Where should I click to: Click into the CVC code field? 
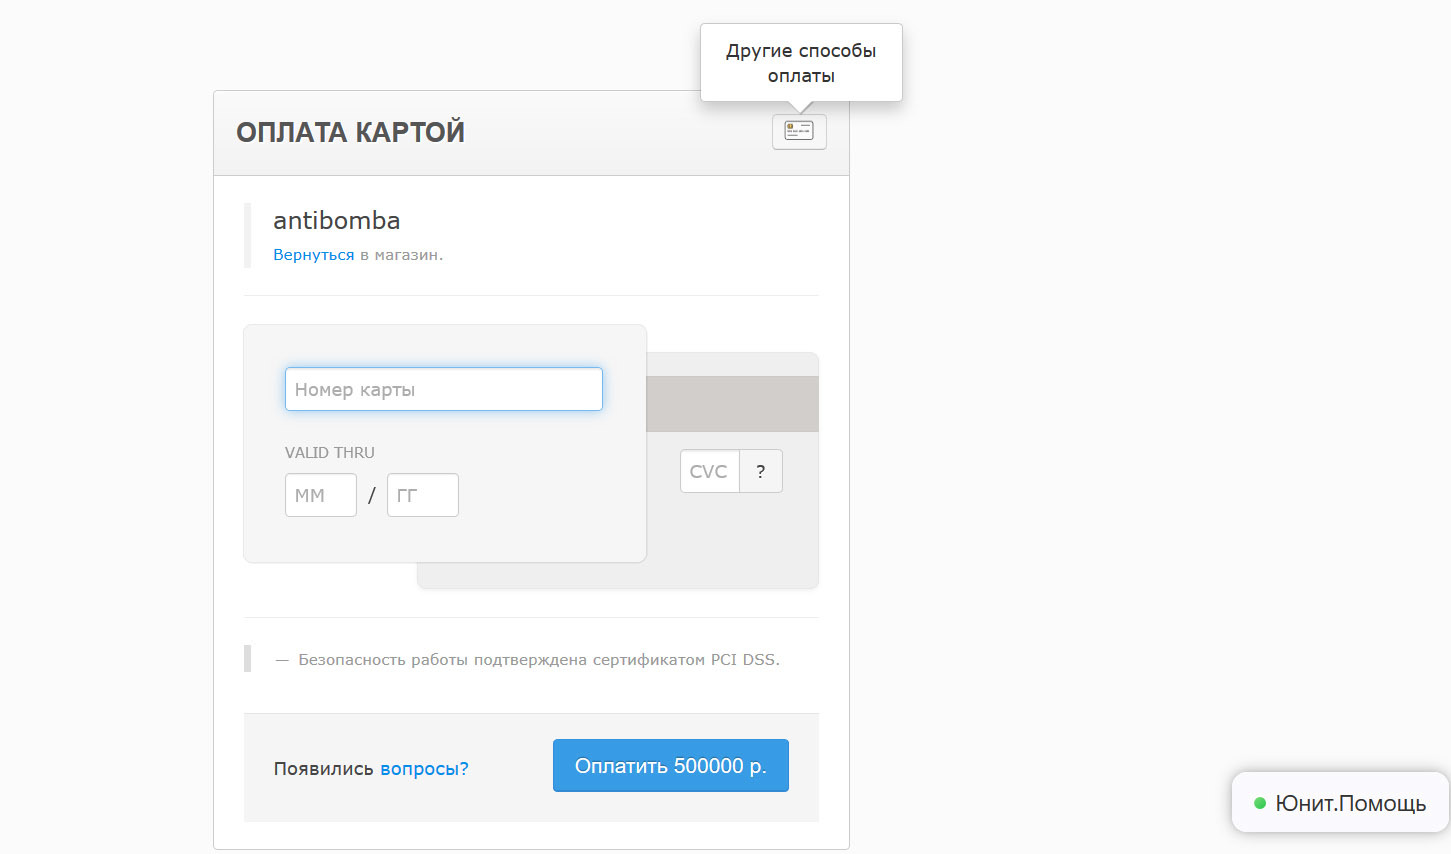[709, 471]
